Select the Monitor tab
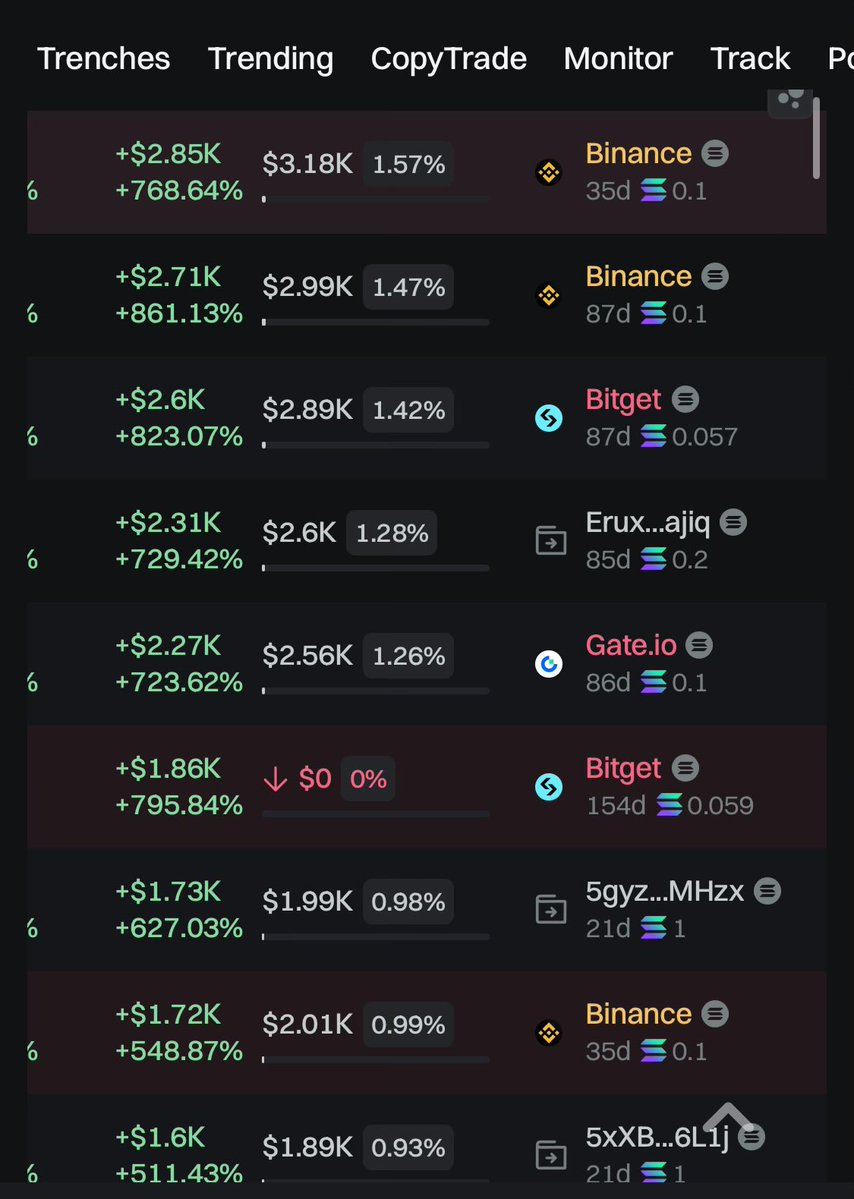This screenshot has width=854, height=1199. click(618, 59)
